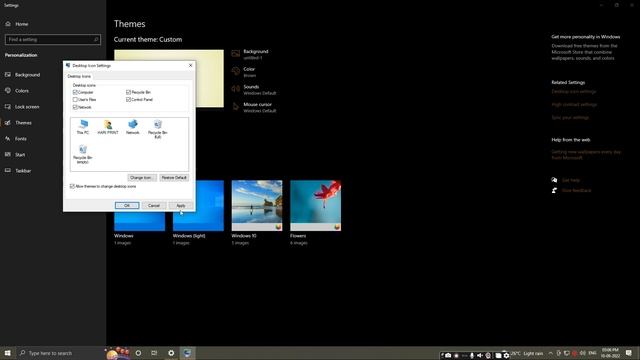Click the Mouse cursor icon in theme details
This screenshot has width=640, height=360.
pyautogui.click(x=236, y=107)
